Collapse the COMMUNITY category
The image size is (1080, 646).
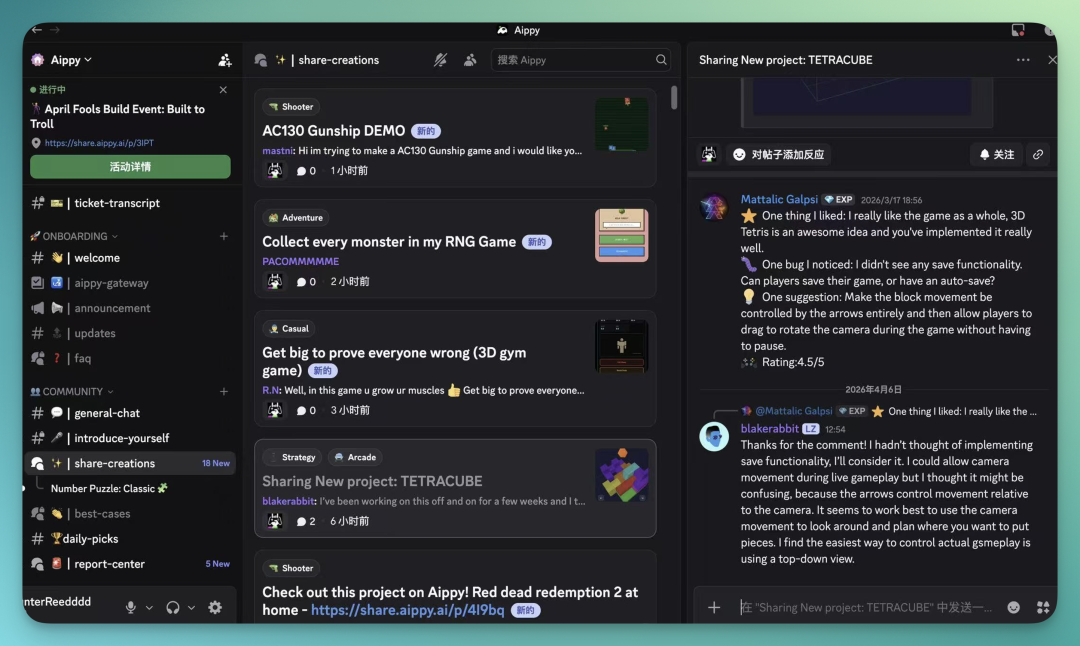(72, 391)
